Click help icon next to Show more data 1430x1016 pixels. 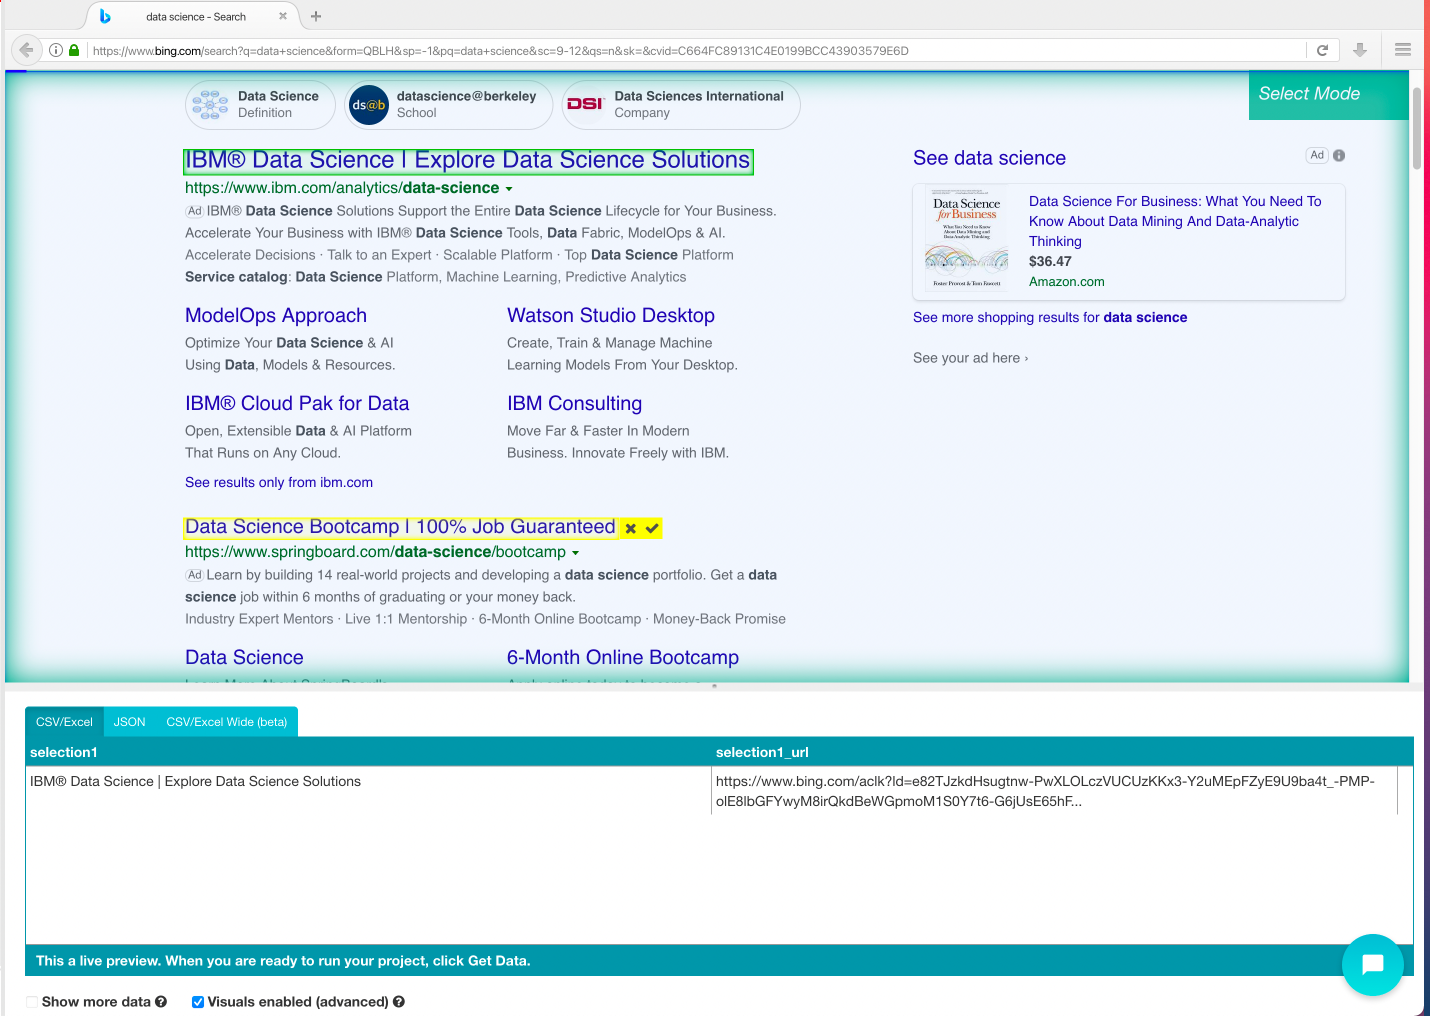pos(161,1002)
